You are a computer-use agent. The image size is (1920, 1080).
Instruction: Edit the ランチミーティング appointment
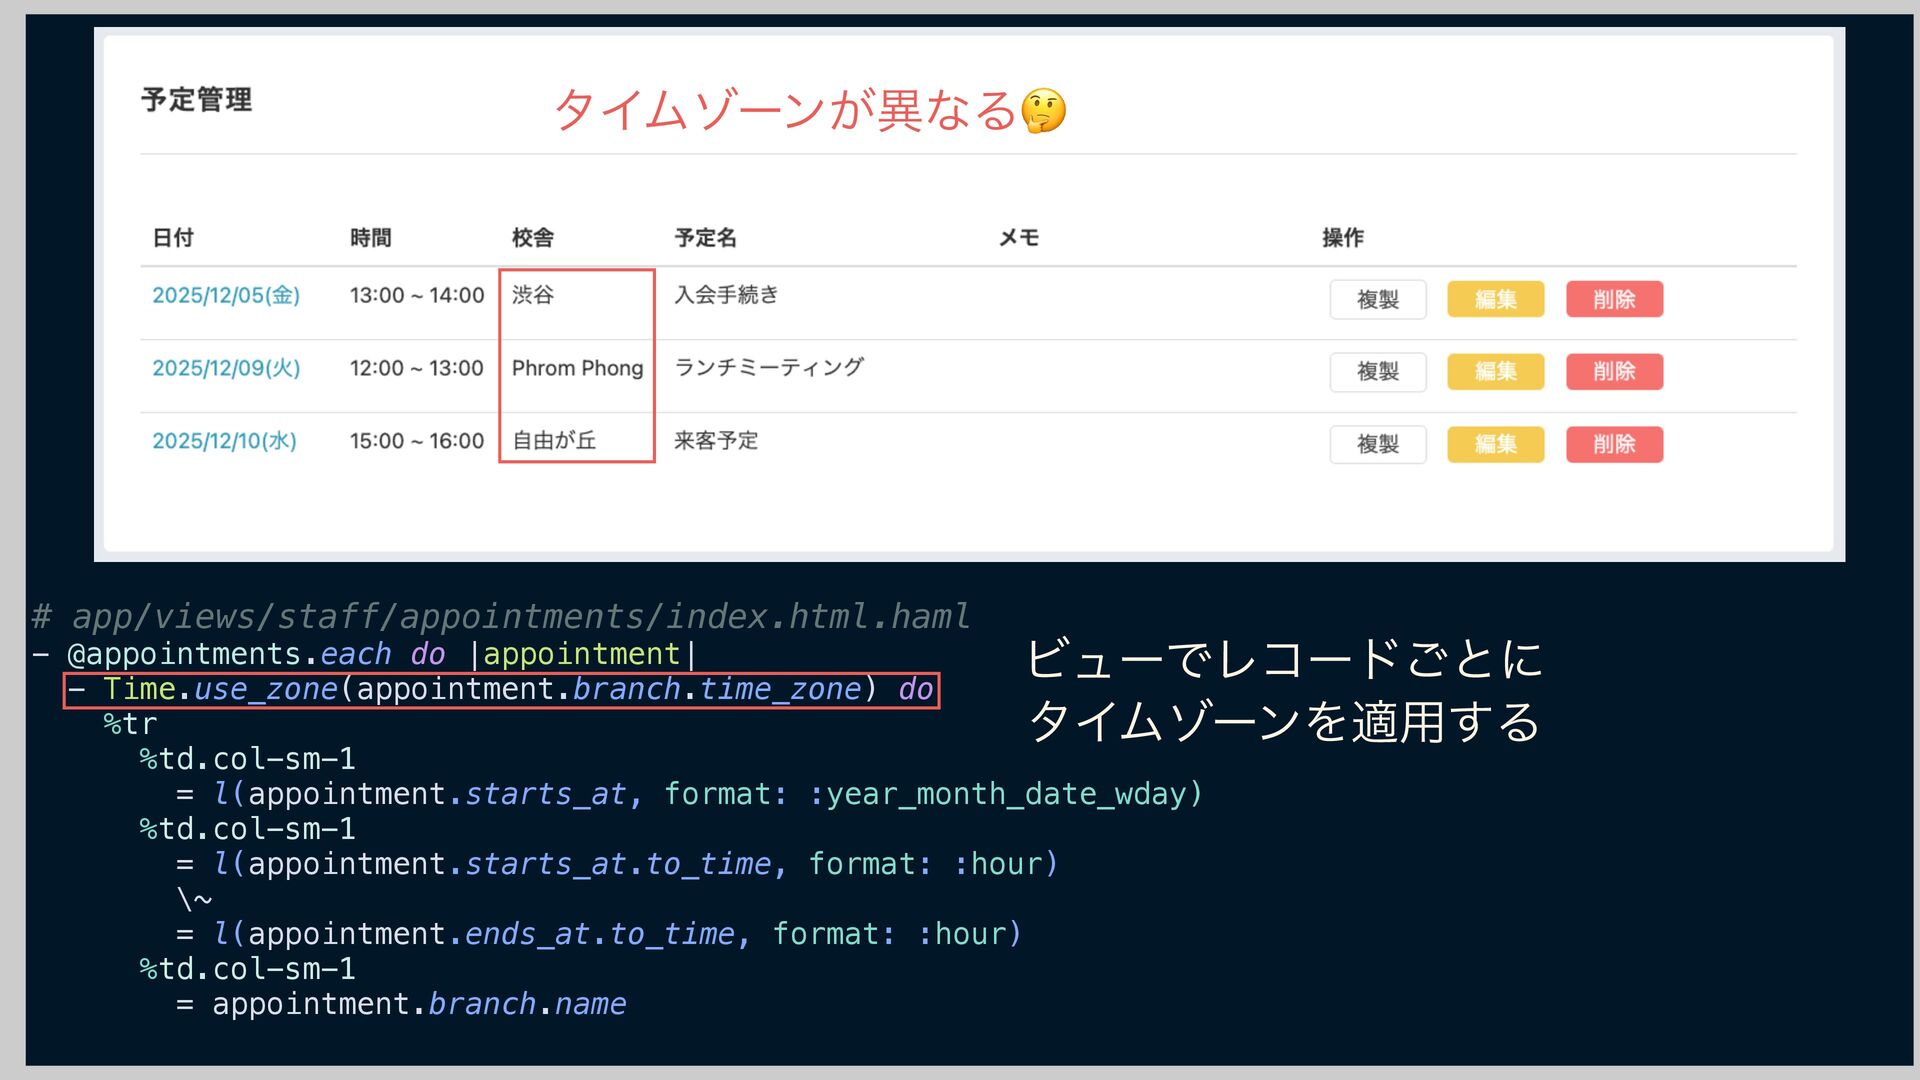[1495, 372]
